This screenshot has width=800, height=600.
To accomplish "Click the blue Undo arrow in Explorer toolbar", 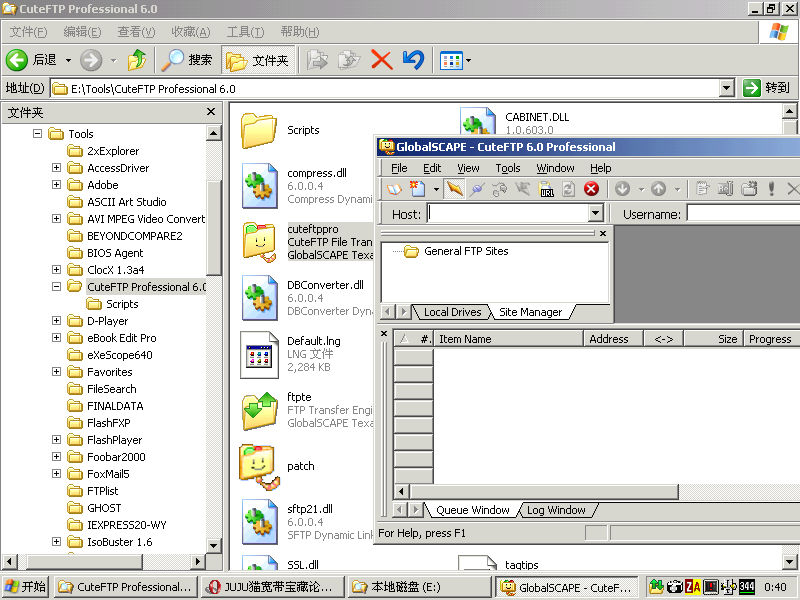I will (414, 60).
